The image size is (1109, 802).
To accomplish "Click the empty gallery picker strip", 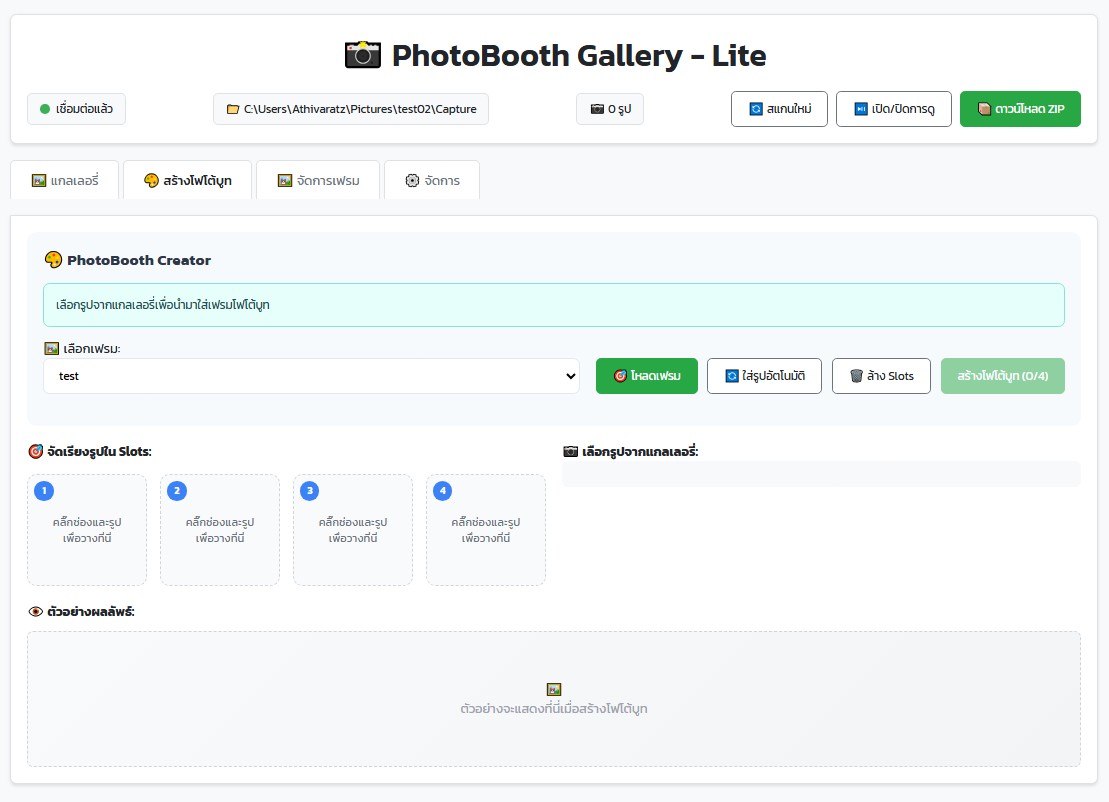I will 821,474.
